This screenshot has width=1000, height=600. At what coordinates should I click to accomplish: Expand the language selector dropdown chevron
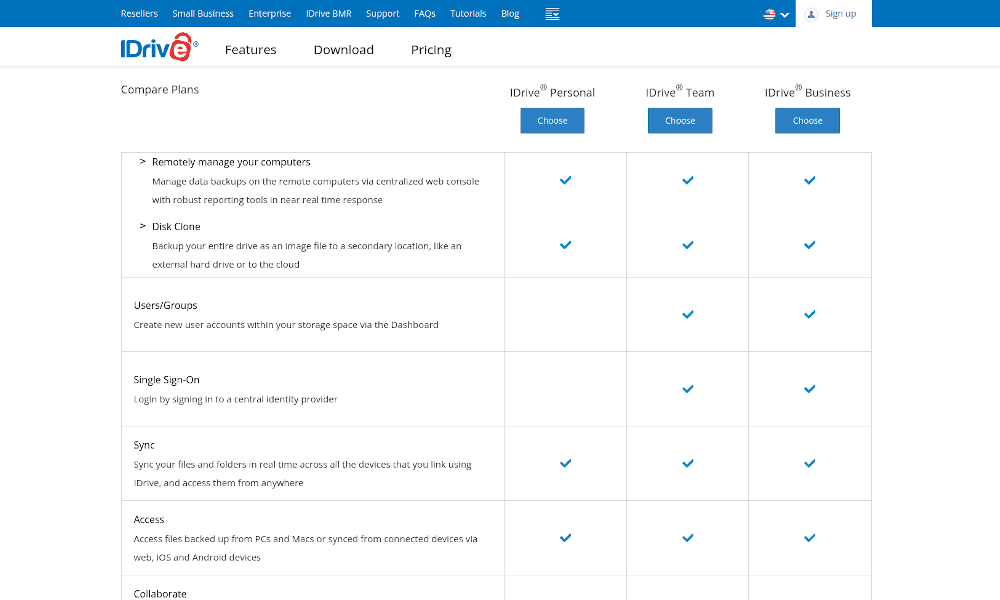click(x=785, y=14)
